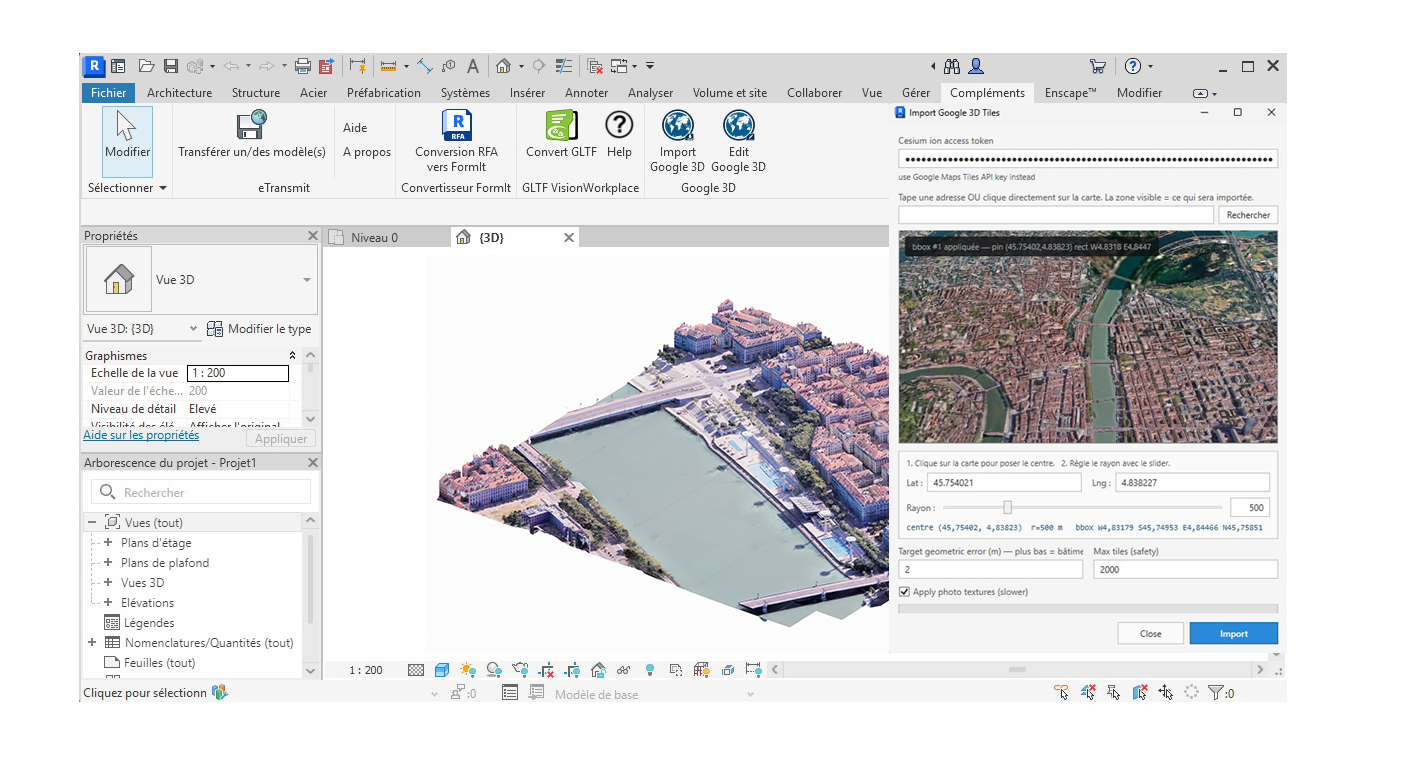The image size is (1416, 778).
Task: Click the Lat input field
Action: click(1005, 483)
